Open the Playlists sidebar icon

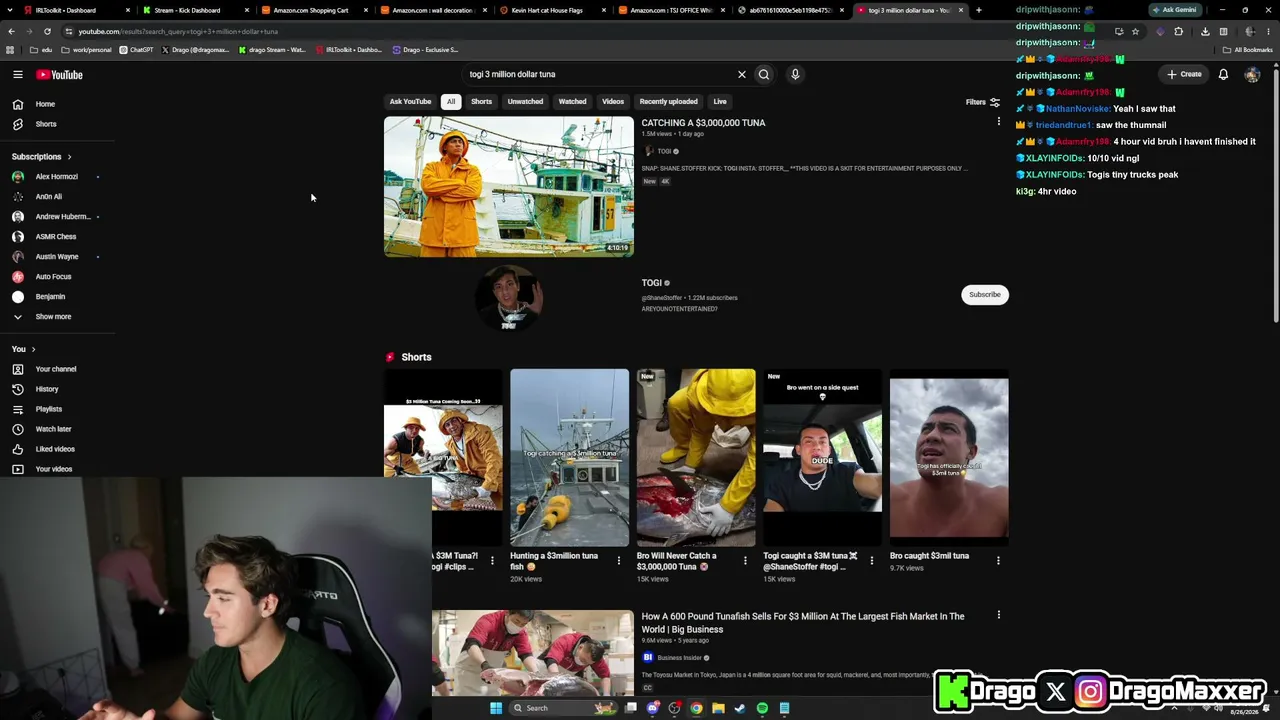(18, 409)
